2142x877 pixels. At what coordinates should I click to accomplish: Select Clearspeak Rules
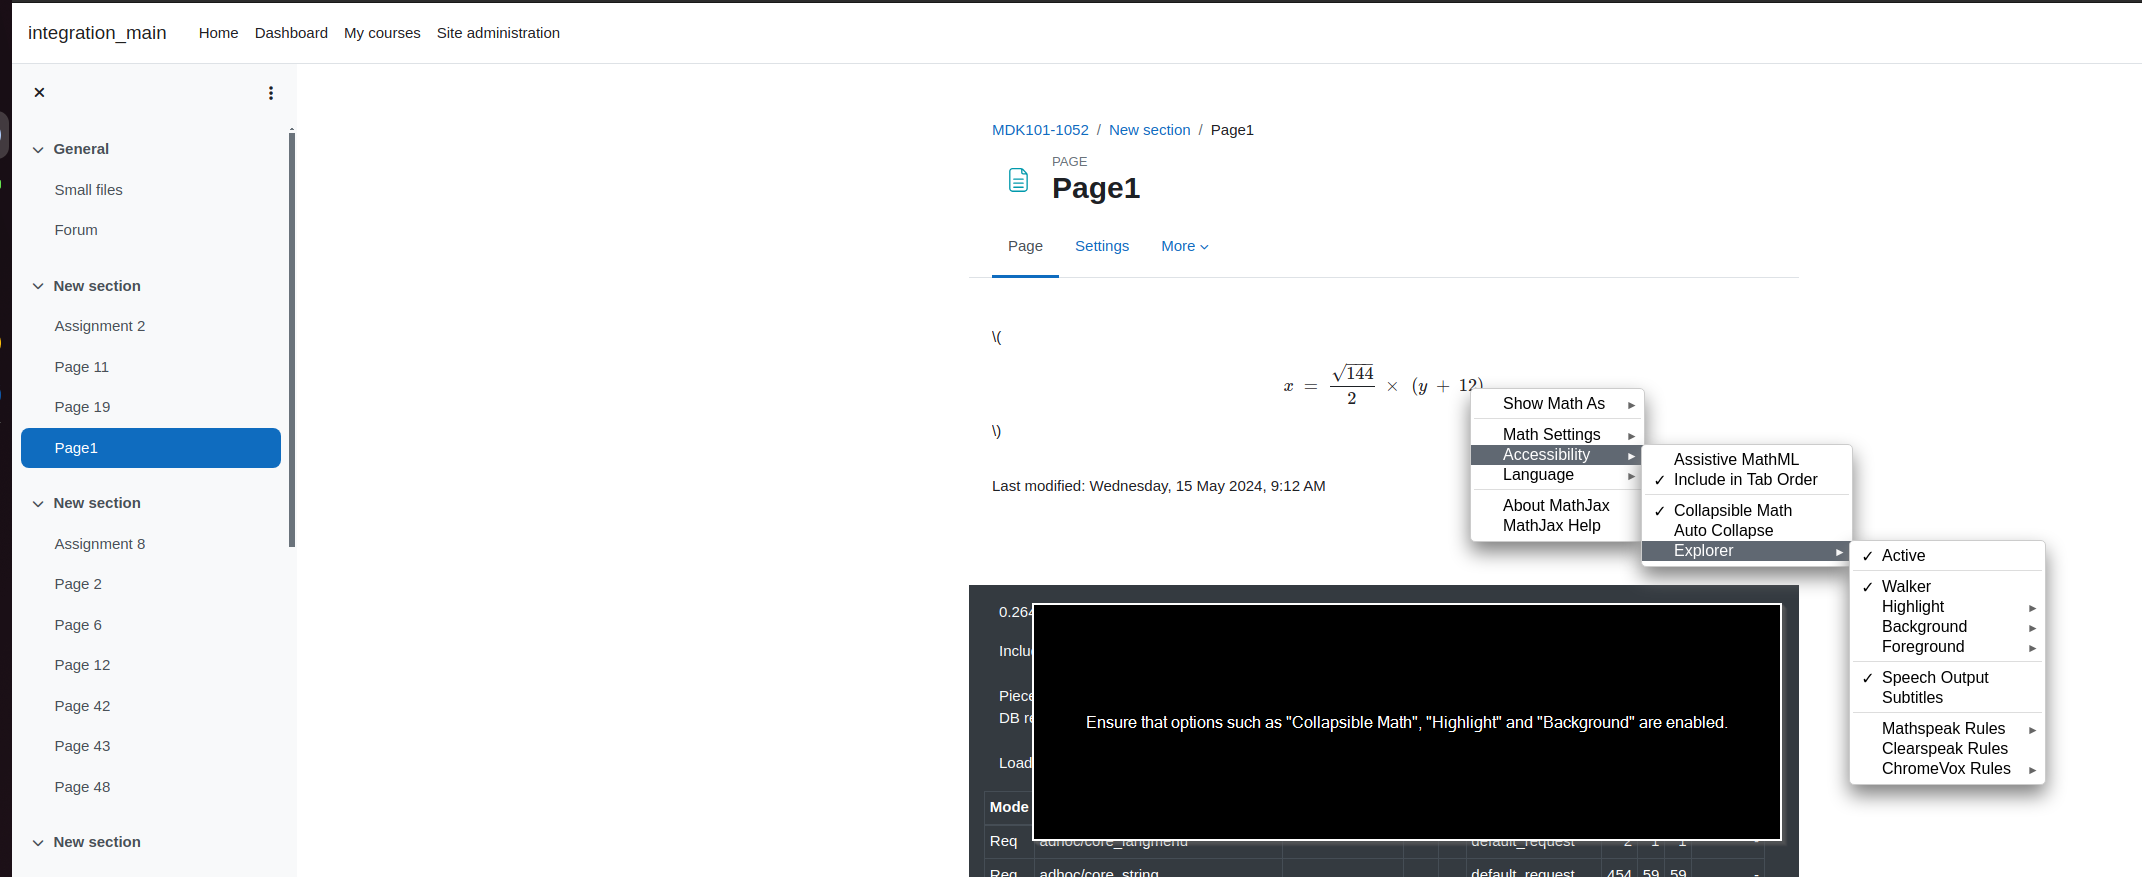(1947, 749)
